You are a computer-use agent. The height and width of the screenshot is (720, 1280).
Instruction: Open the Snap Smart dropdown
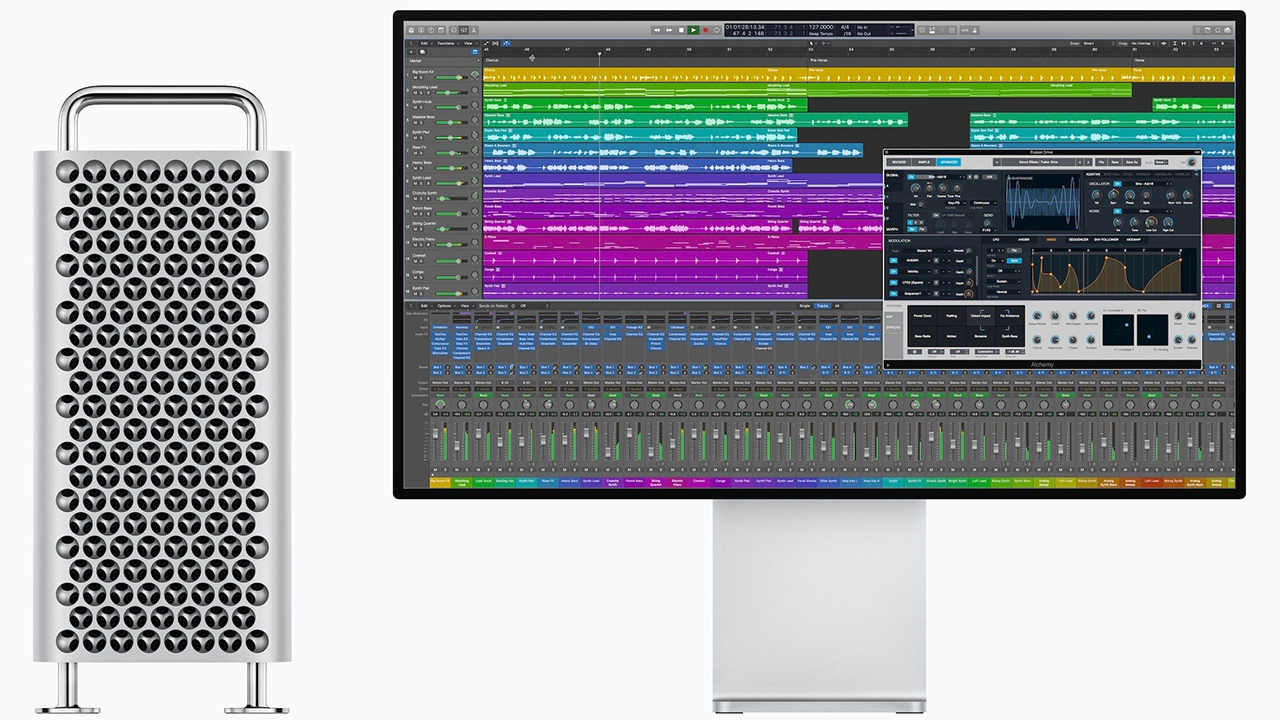tap(1099, 43)
